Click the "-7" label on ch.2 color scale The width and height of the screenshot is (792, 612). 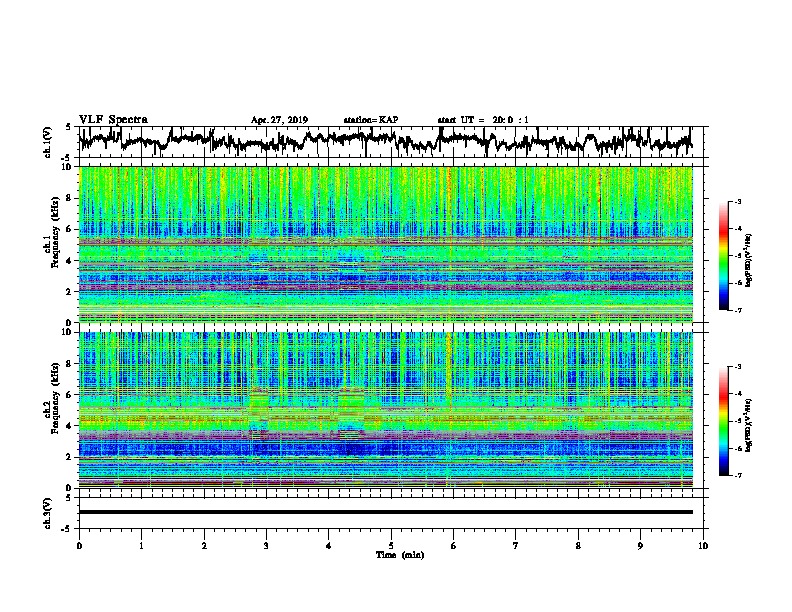pyautogui.click(x=737, y=475)
